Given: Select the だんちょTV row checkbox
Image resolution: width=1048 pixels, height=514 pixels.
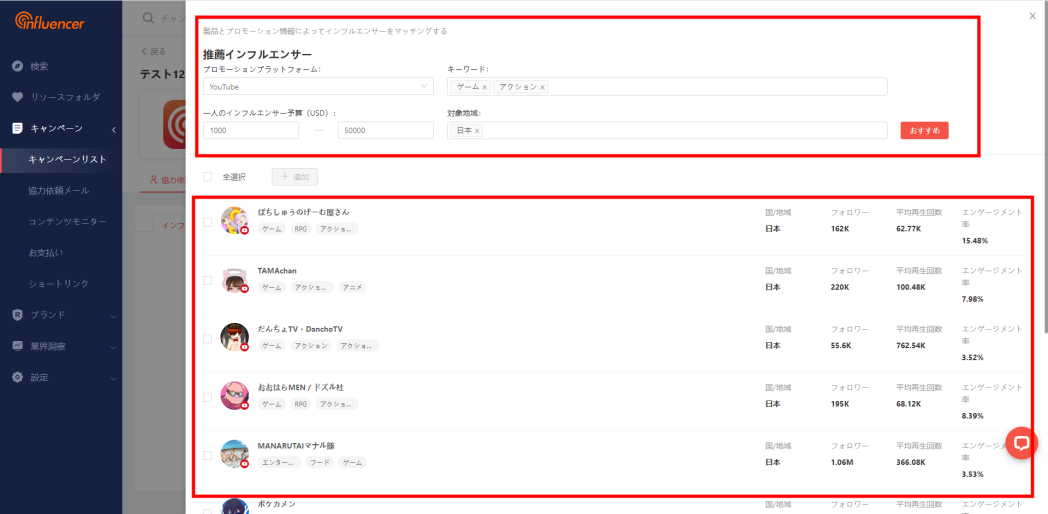Looking at the screenshot, I should pyautogui.click(x=207, y=339).
